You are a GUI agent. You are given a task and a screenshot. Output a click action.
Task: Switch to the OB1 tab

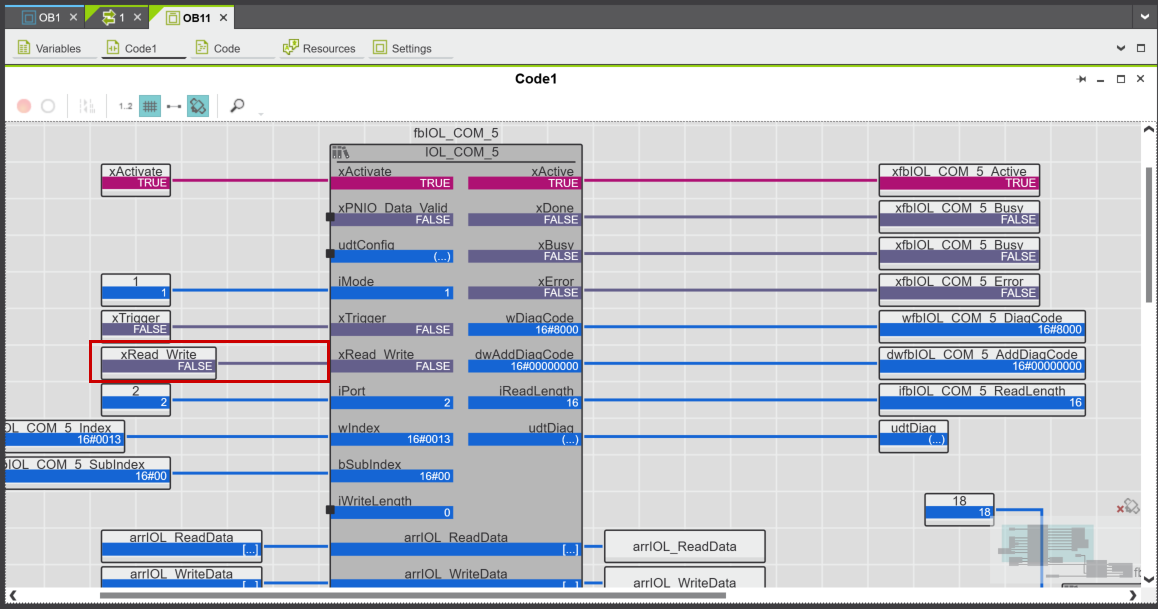48,18
